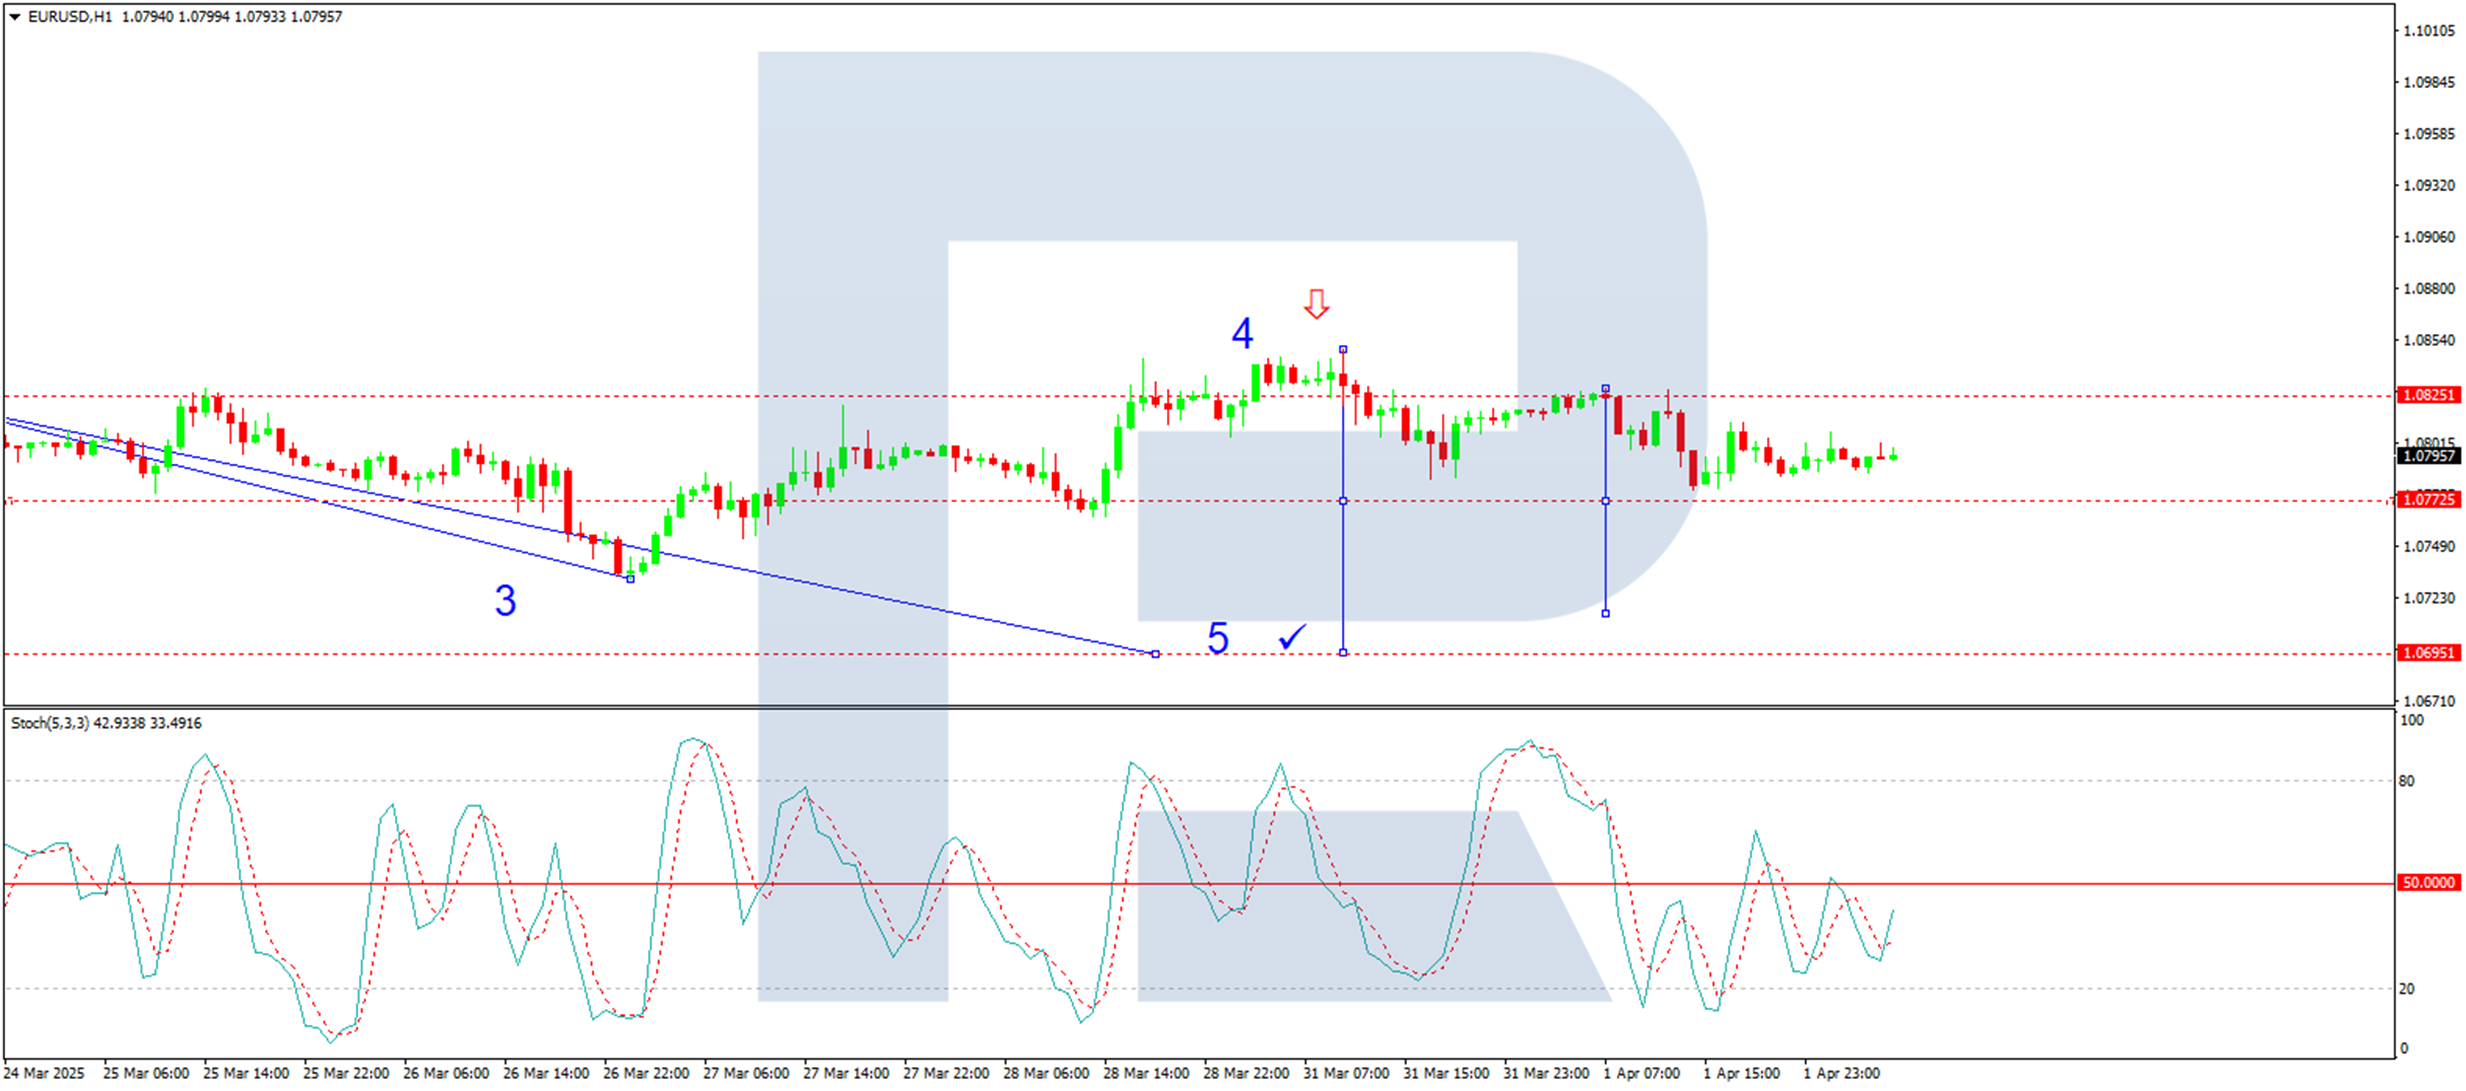This screenshot has height=1091, width=2466.
Task: Click the red 1.08251 price level tag
Action: pos(2428,395)
